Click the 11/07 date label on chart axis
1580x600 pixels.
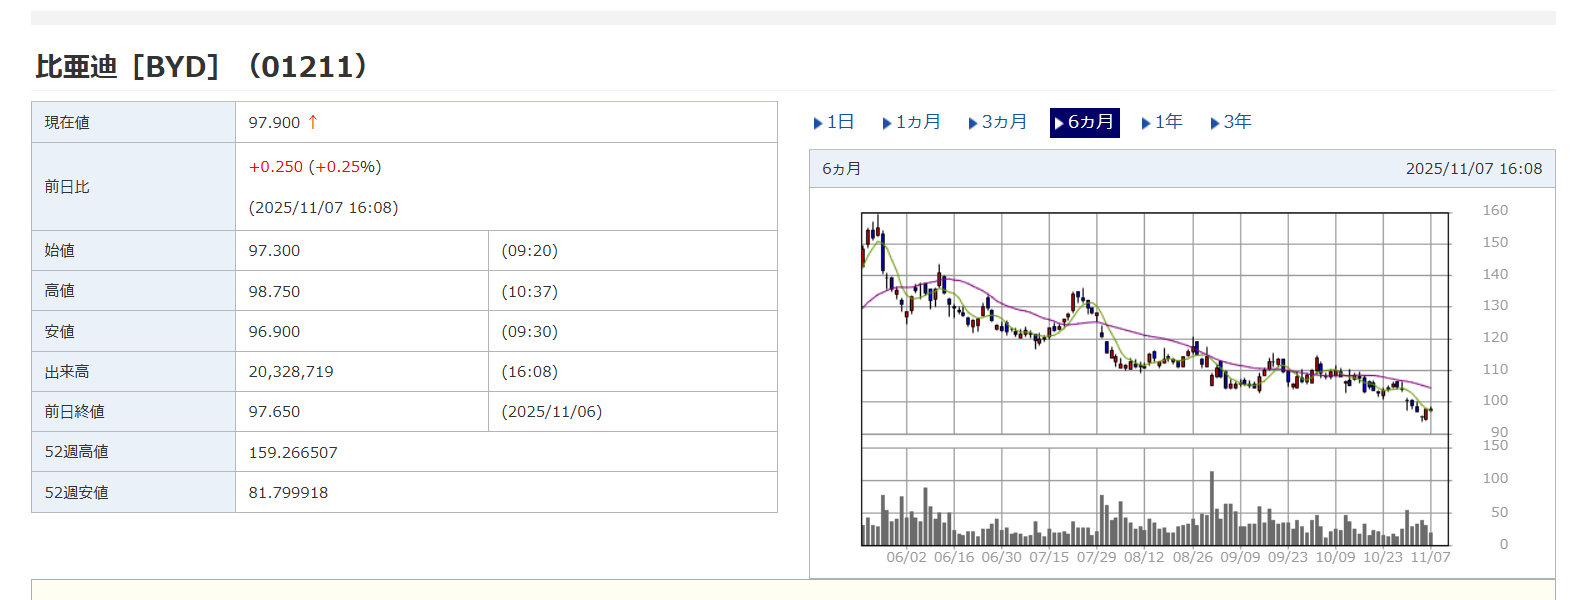(x=1430, y=557)
